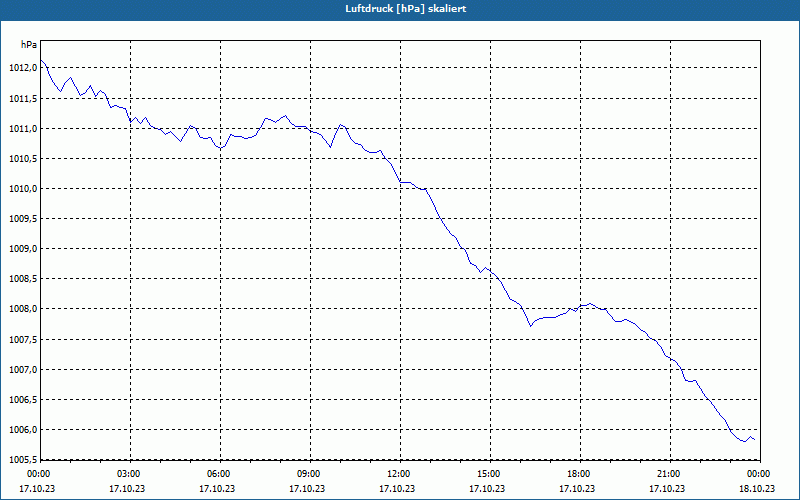Viewport: 800px width, 500px height.
Task: Click the 12:00 time label
Action: pyautogui.click(x=399, y=474)
